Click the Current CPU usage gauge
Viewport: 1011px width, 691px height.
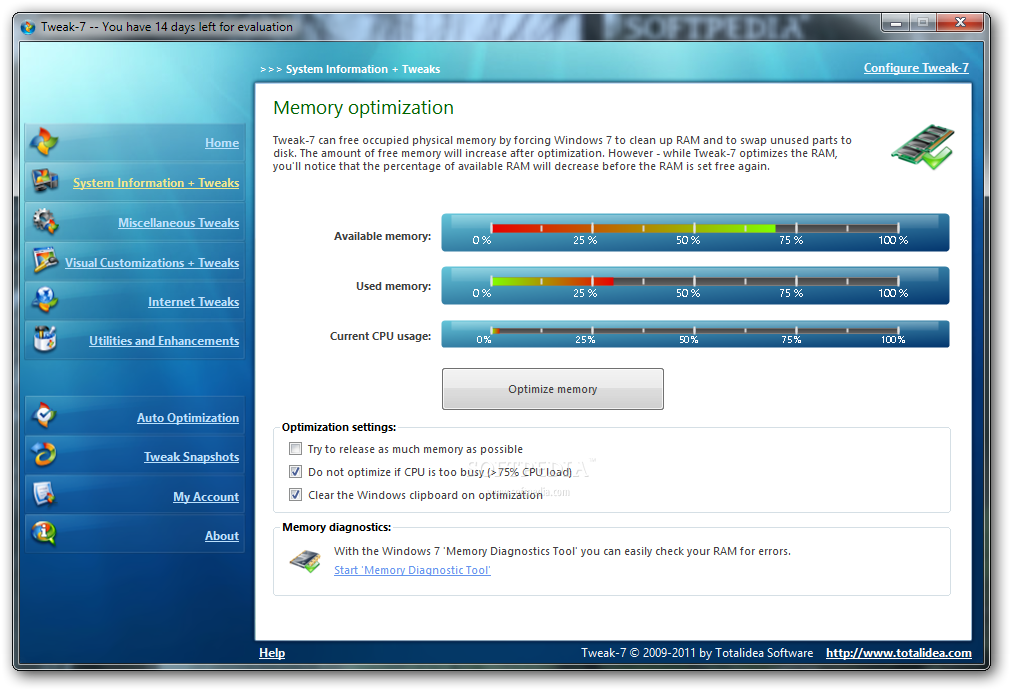[695, 334]
